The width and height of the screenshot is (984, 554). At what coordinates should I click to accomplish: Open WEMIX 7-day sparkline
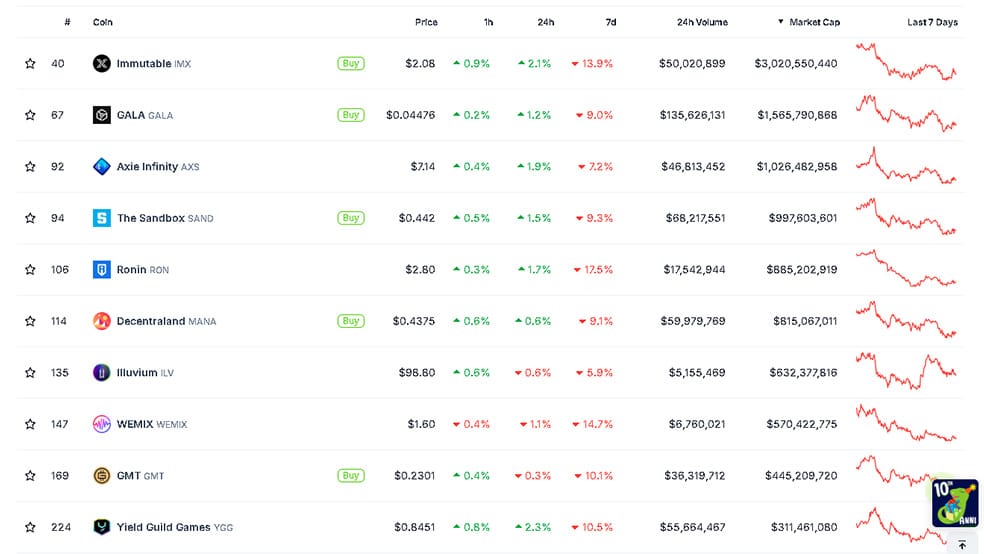pos(906,423)
